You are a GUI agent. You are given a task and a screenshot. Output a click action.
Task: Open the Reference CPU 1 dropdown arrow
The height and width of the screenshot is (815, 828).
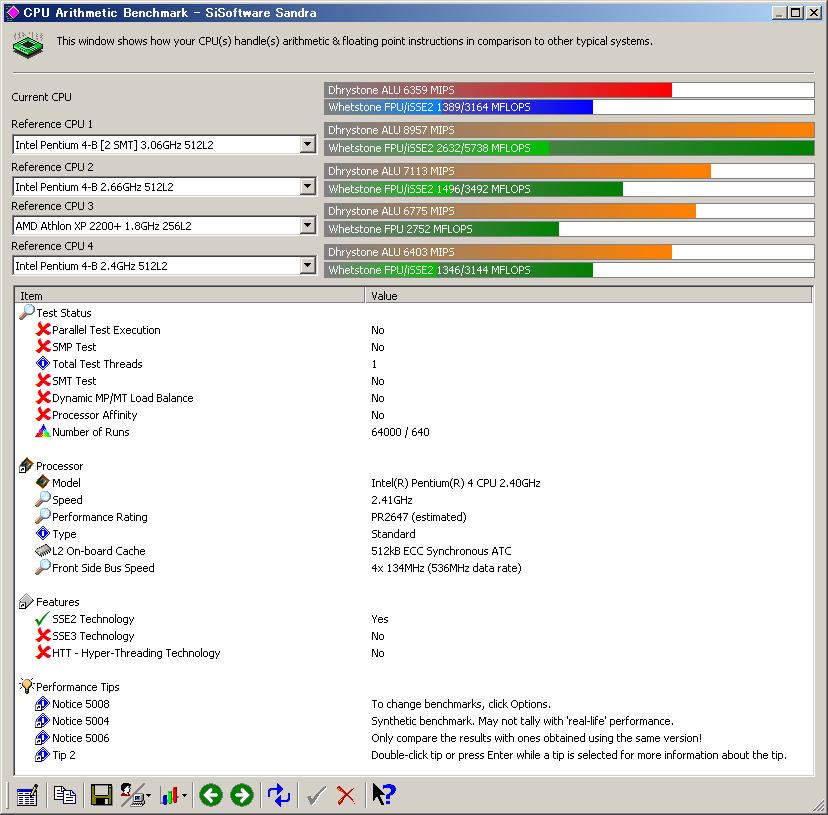click(307, 144)
